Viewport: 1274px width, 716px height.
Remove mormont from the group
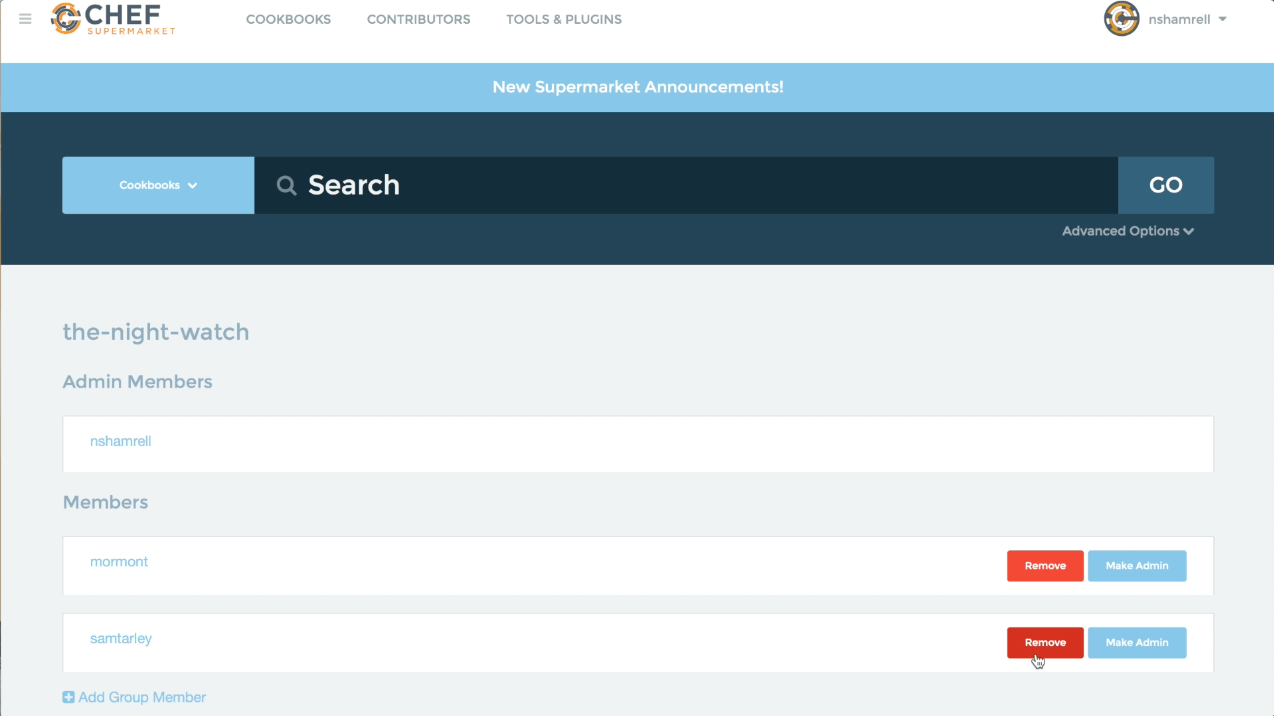click(x=1044, y=566)
